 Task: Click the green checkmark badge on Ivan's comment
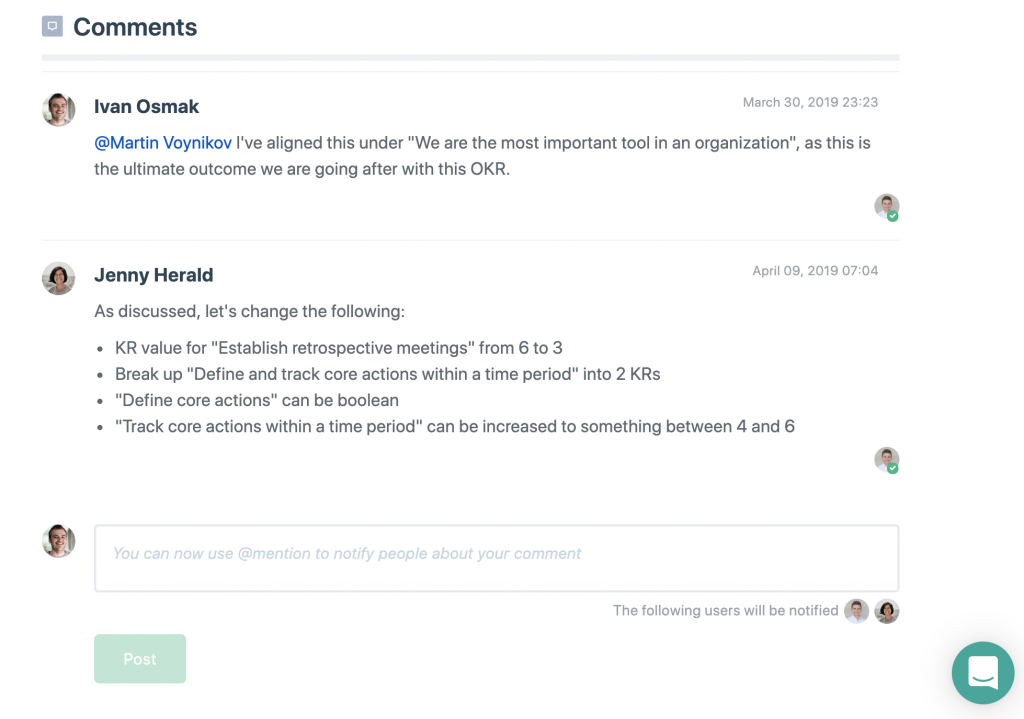(x=893, y=216)
